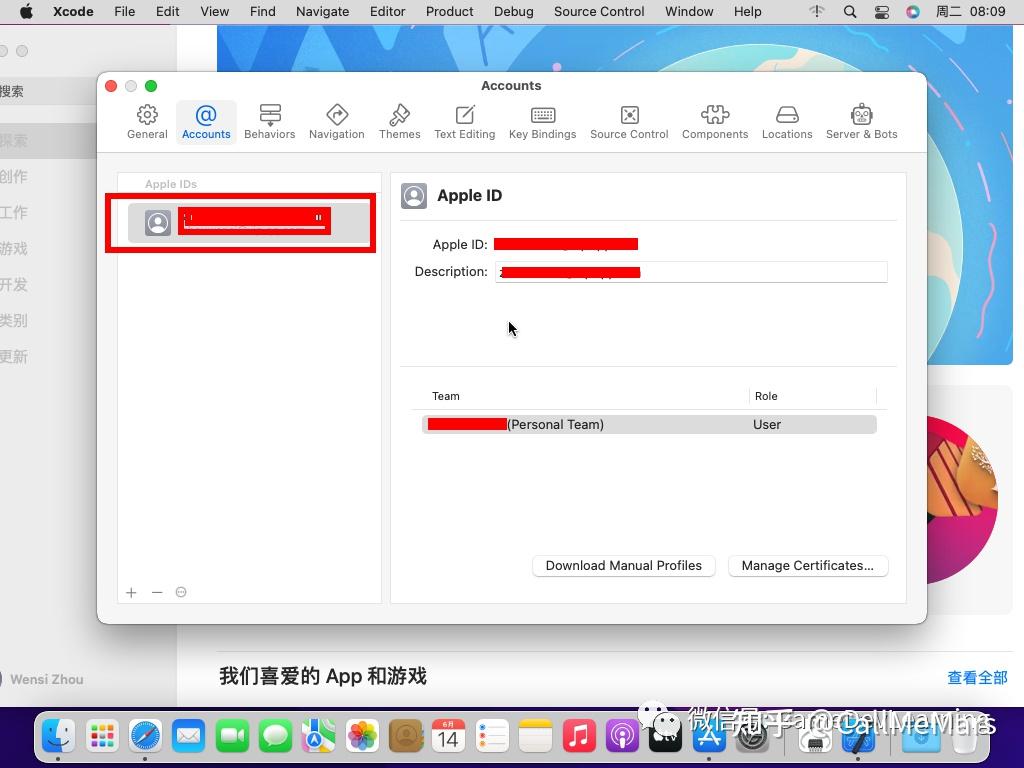This screenshot has height=768, width=1024.
Task: Open FaceTime from the Dock
Action: point(232,736)
